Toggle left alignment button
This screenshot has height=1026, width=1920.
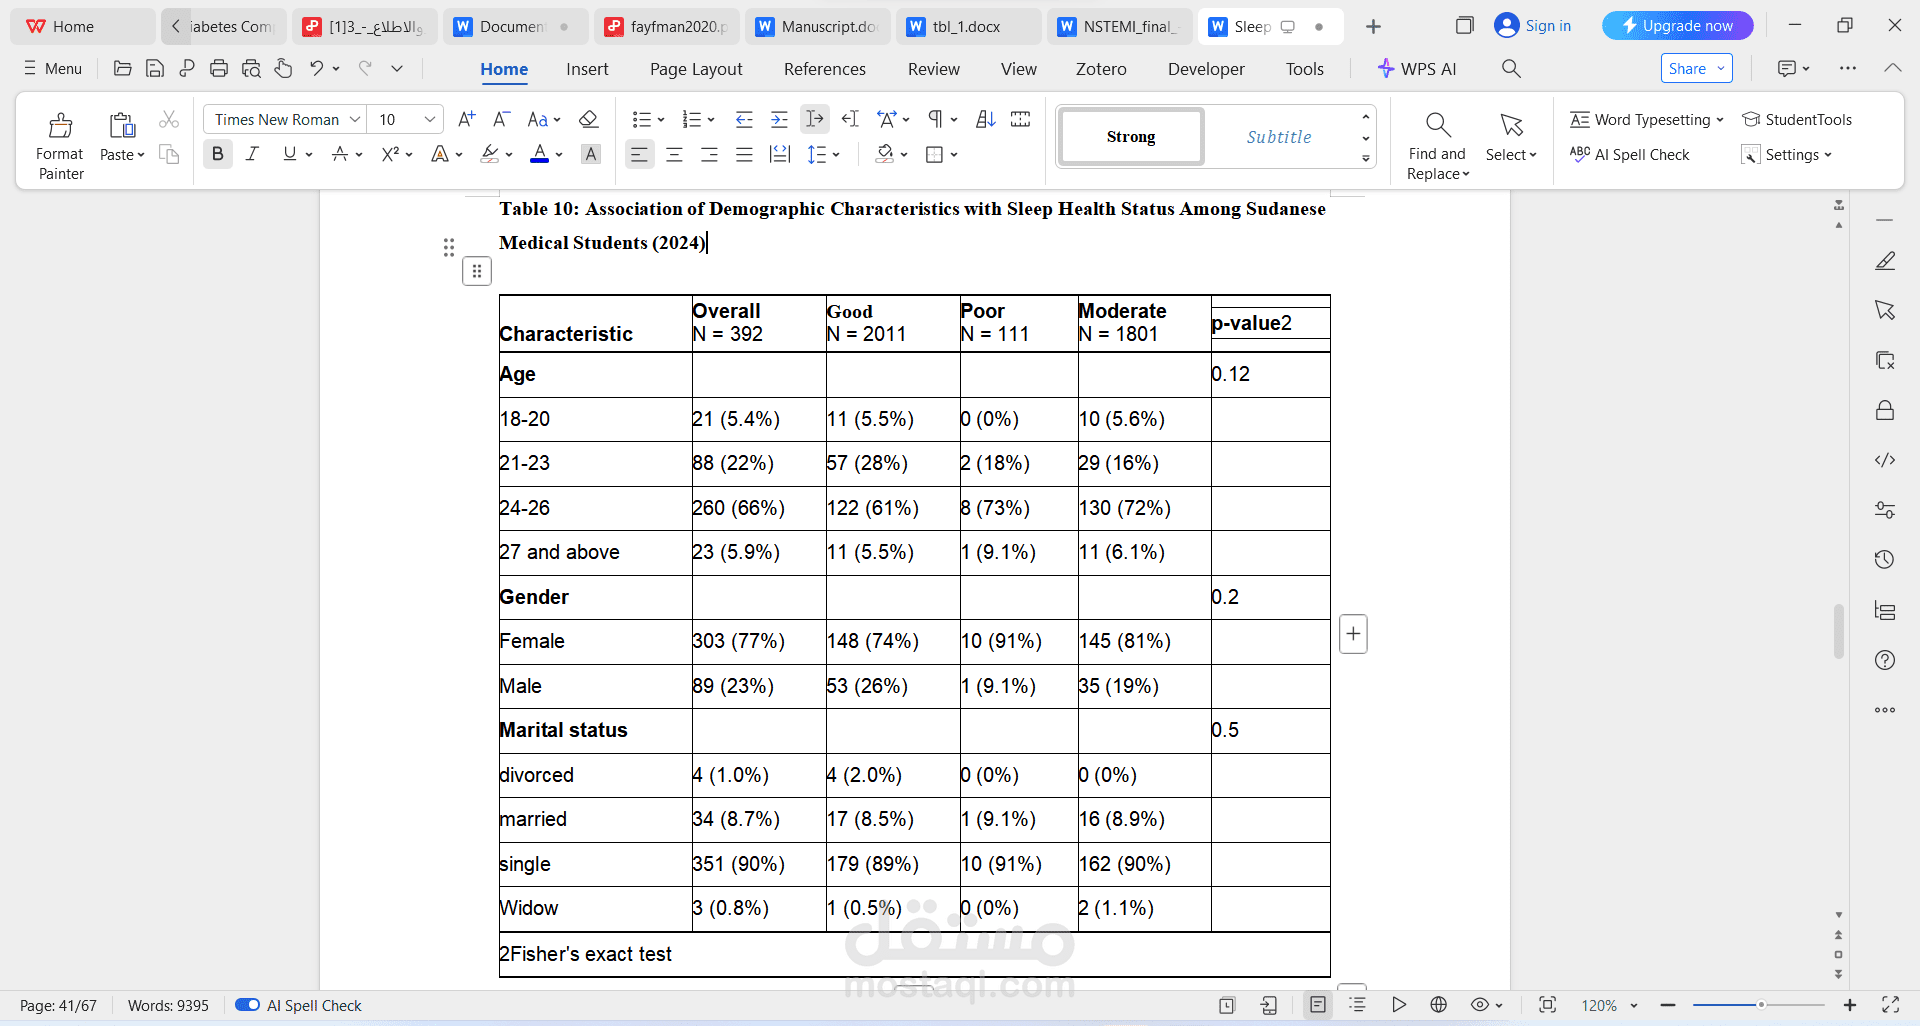pos(639,154)
